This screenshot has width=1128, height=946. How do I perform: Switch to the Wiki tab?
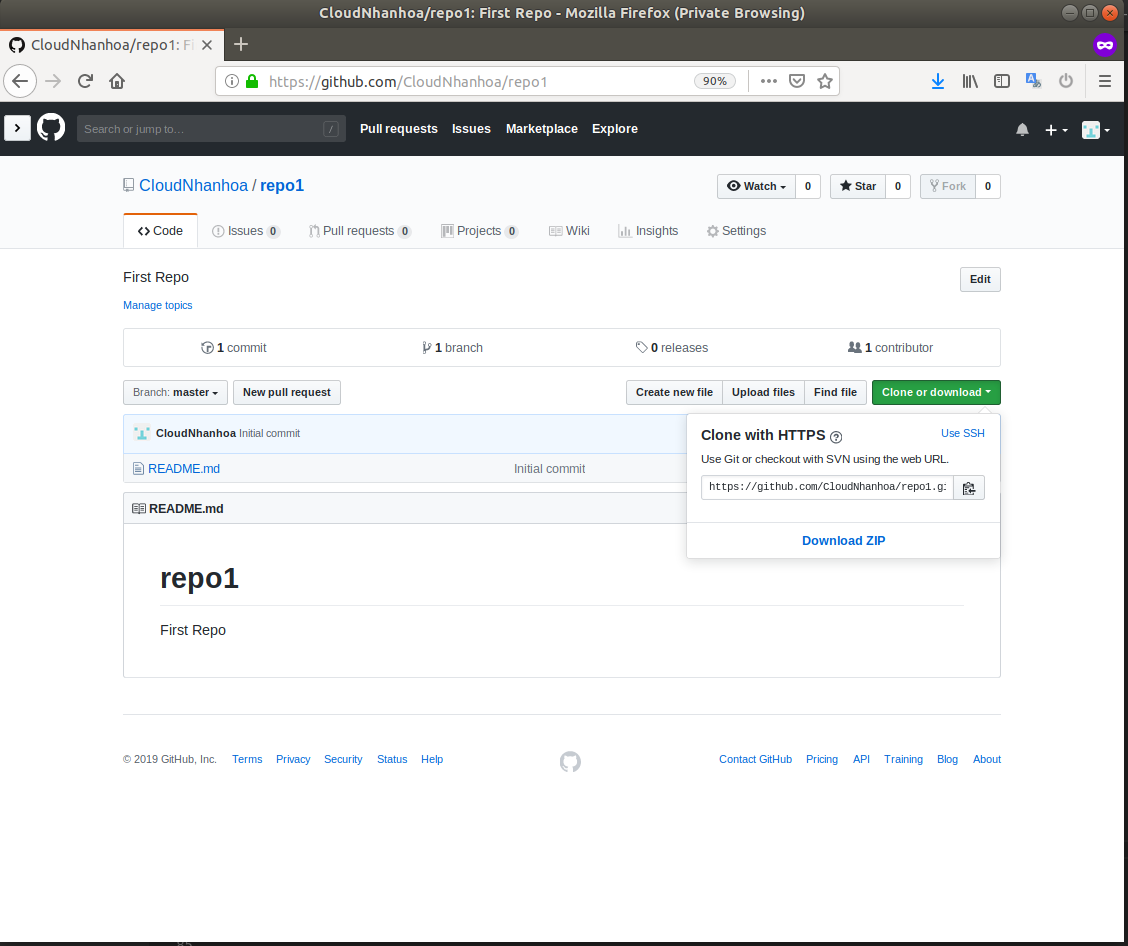(569, 231)
